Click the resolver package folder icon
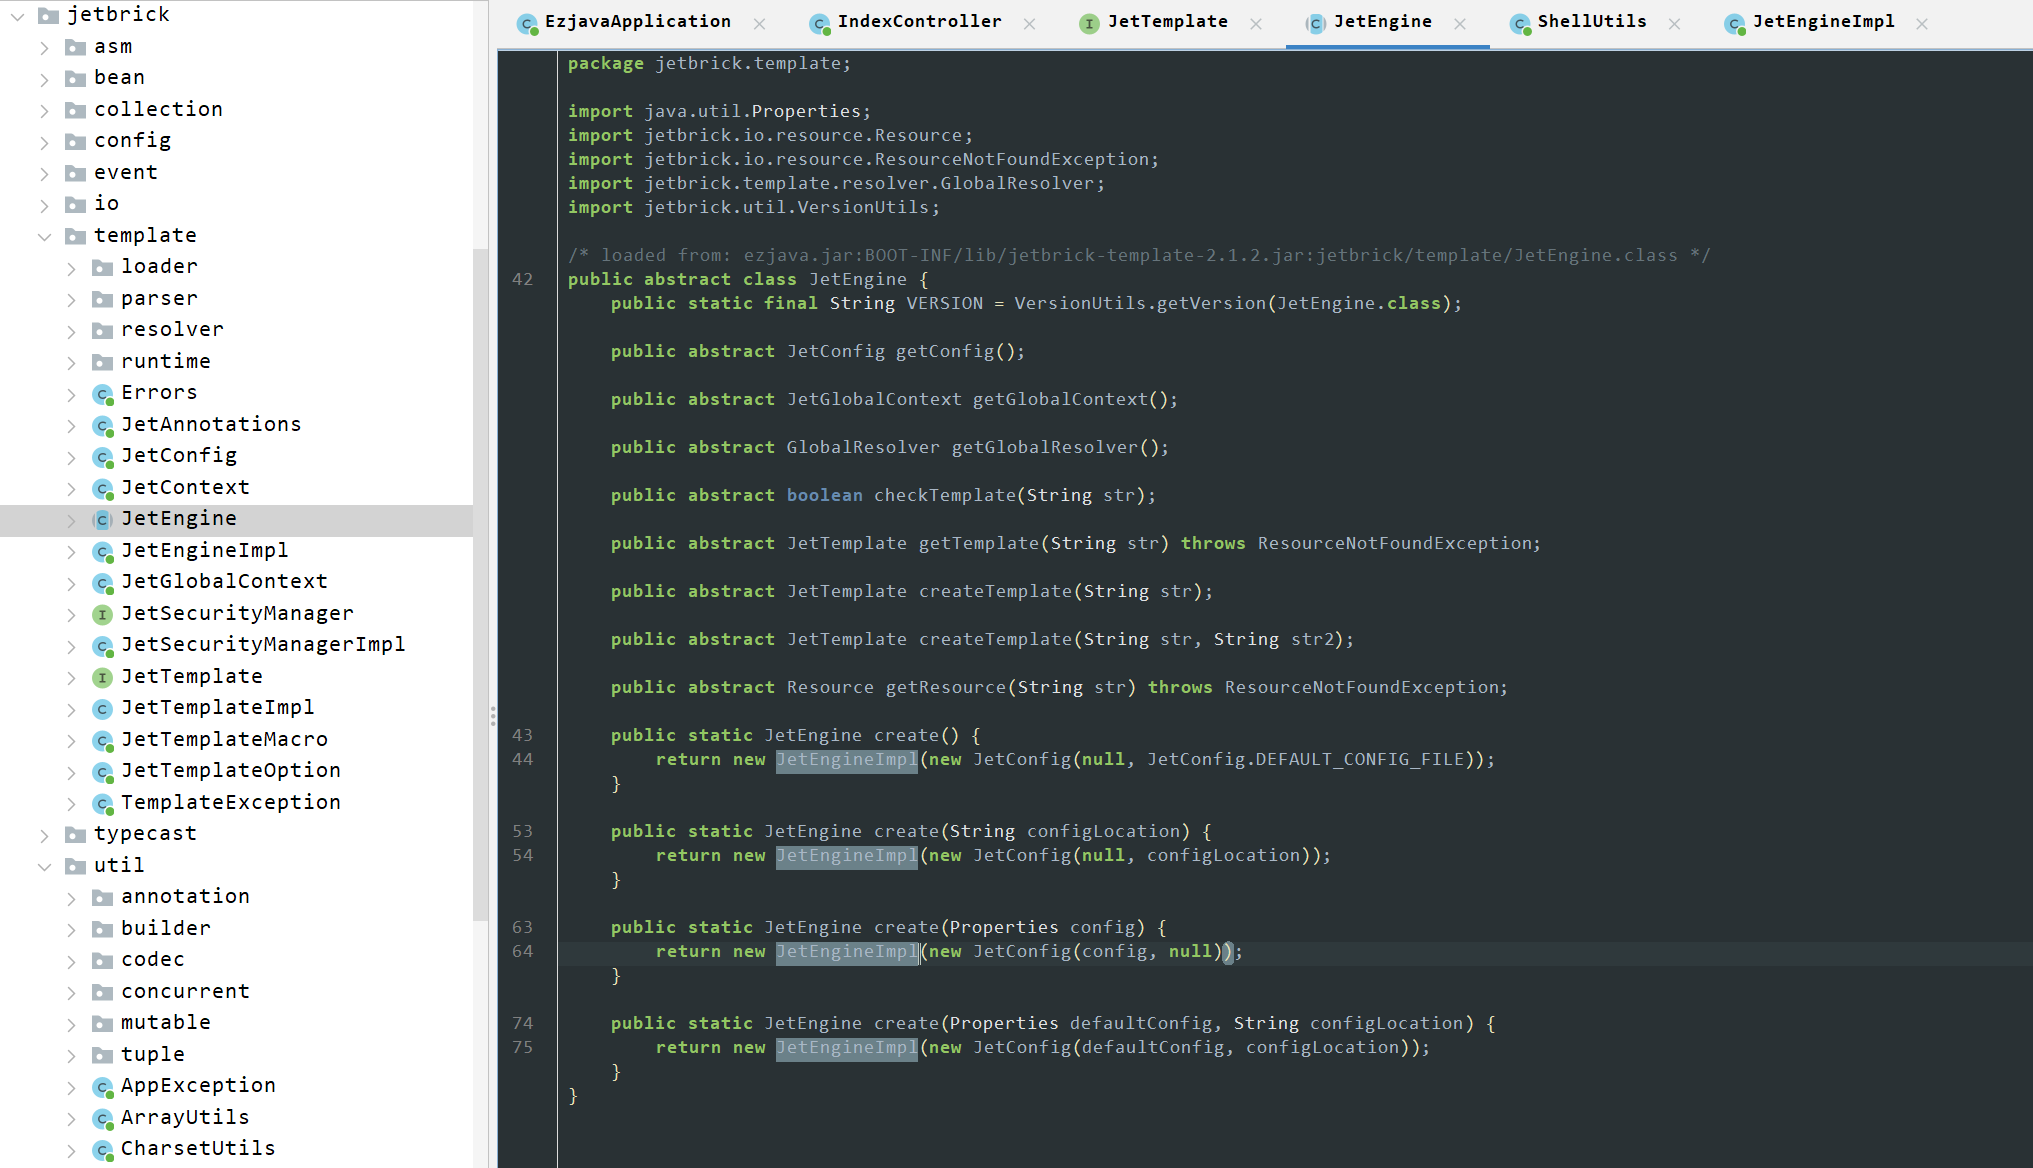Screen dimensions: 2033x1168 pyautogui.click(x=102, y=330)
